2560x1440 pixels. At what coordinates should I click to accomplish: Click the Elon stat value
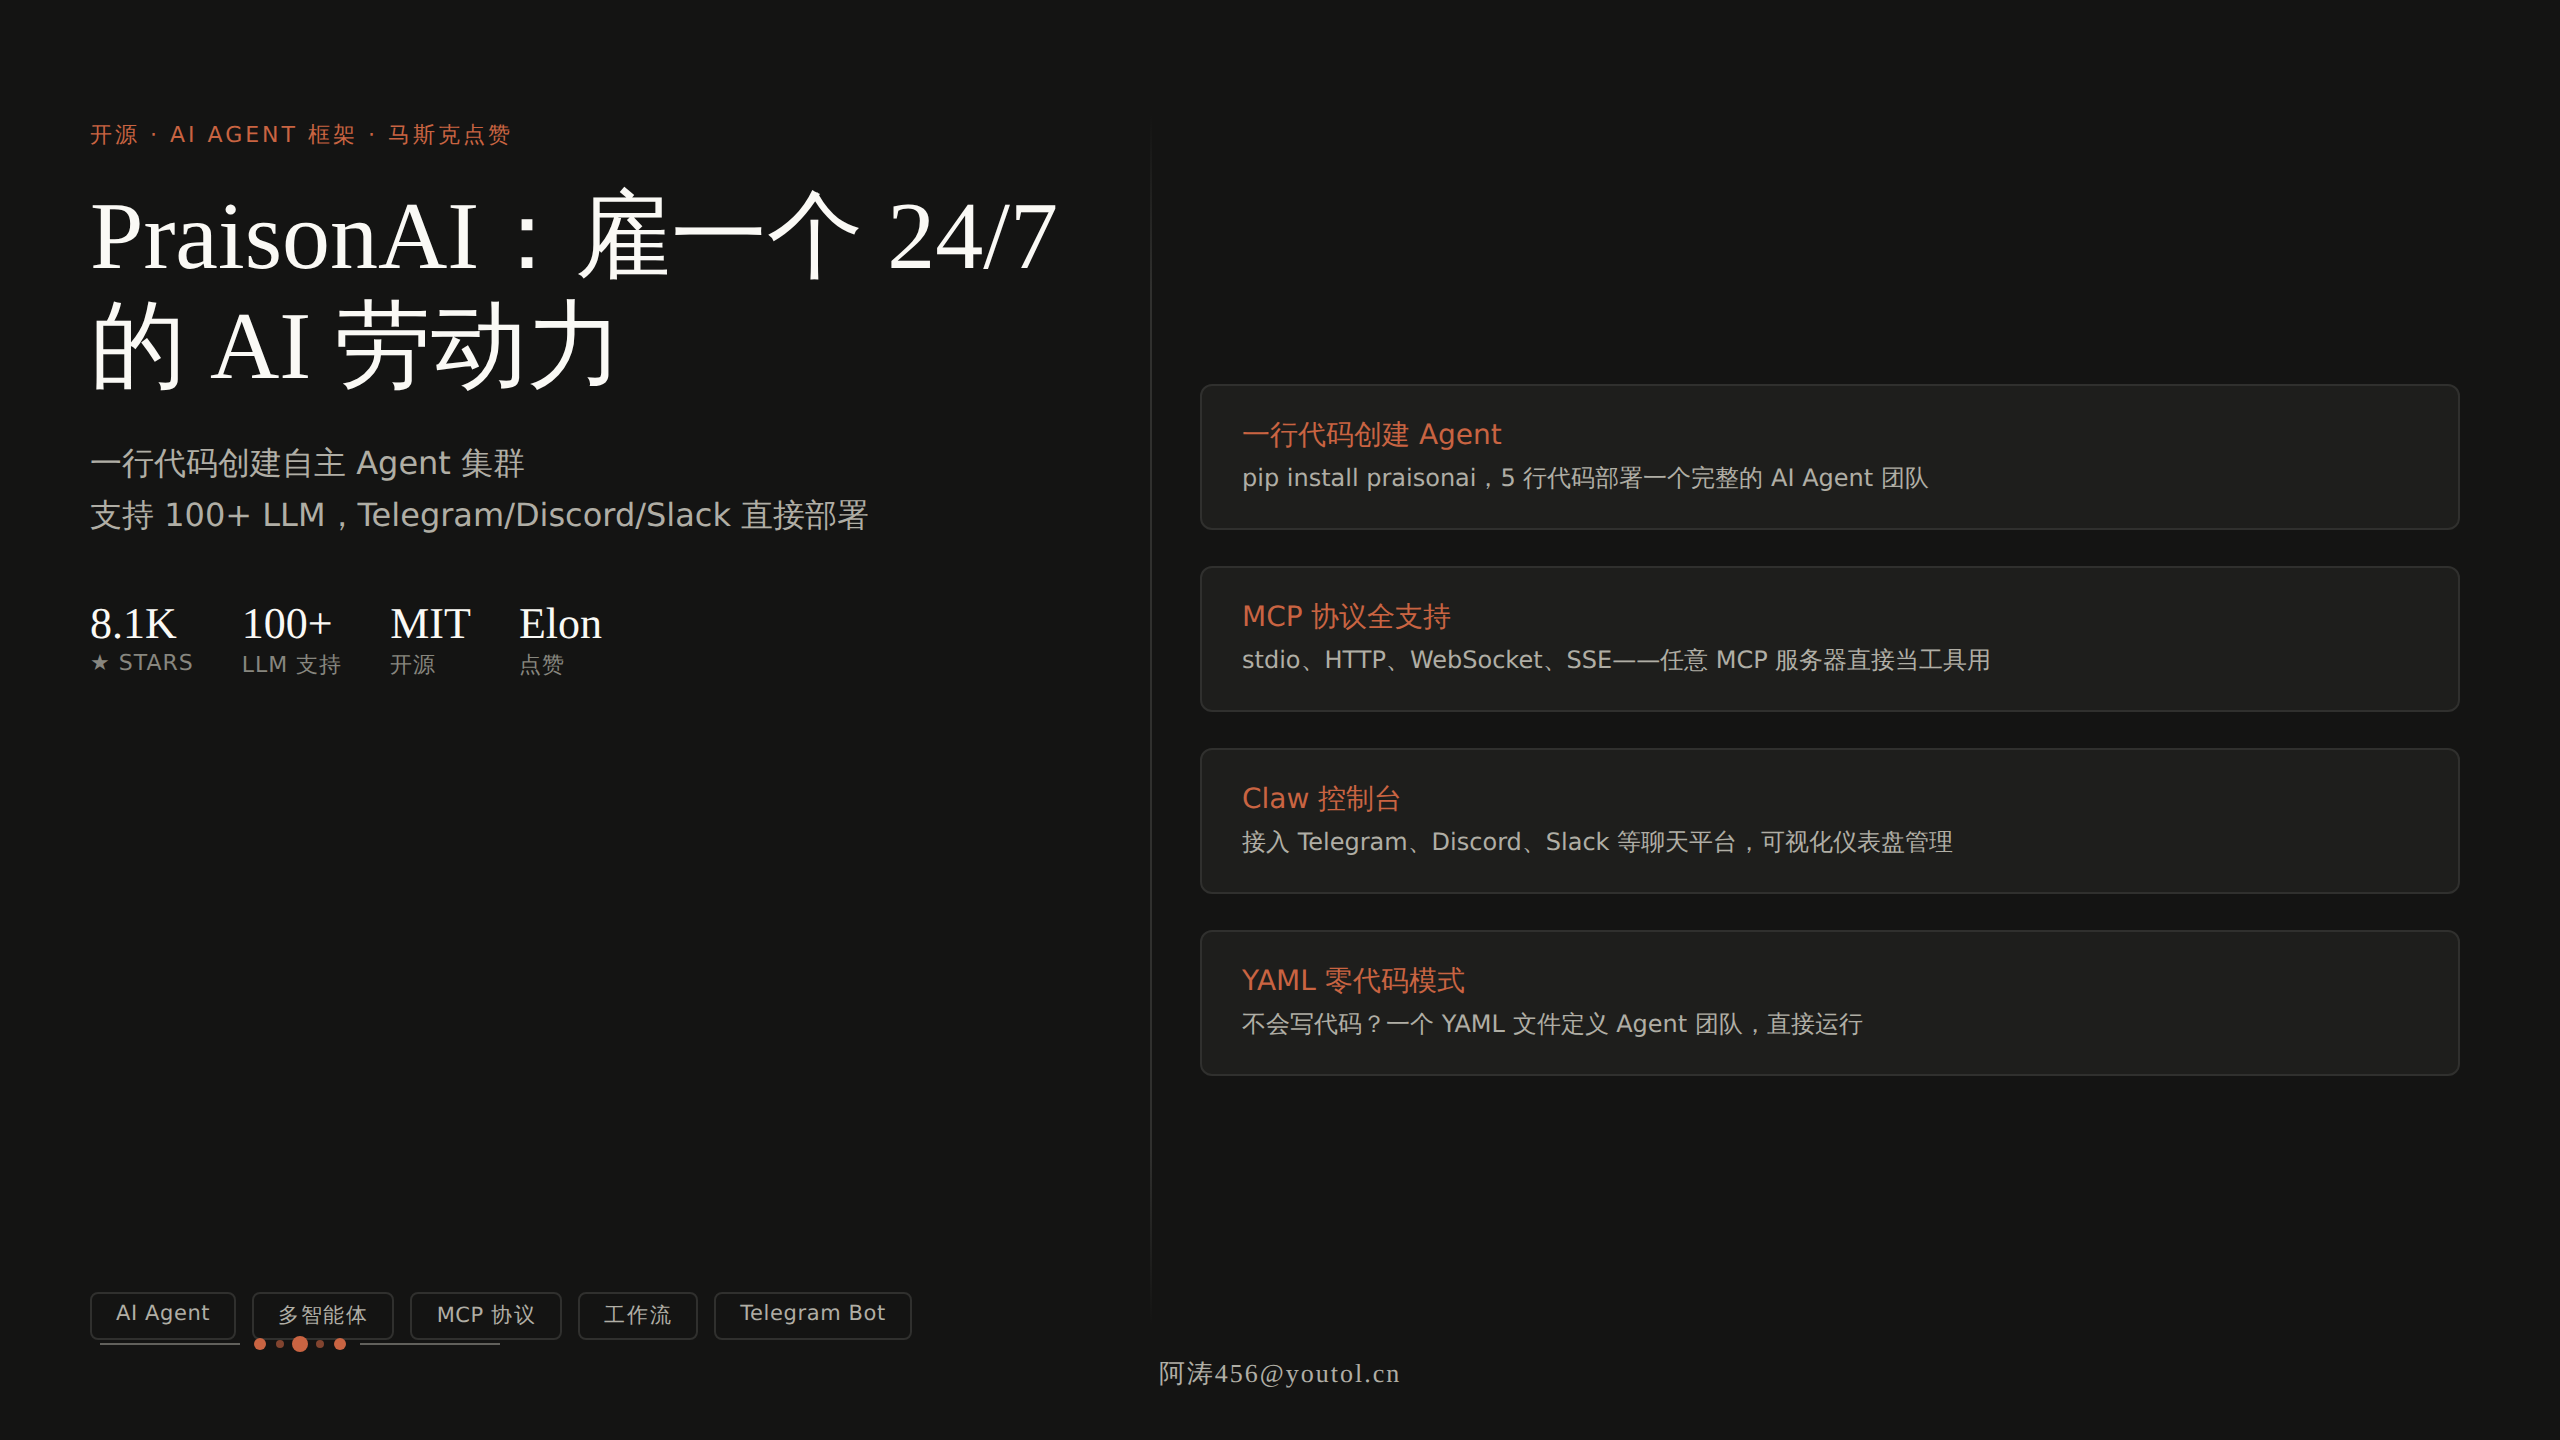(x=560, y=624)
